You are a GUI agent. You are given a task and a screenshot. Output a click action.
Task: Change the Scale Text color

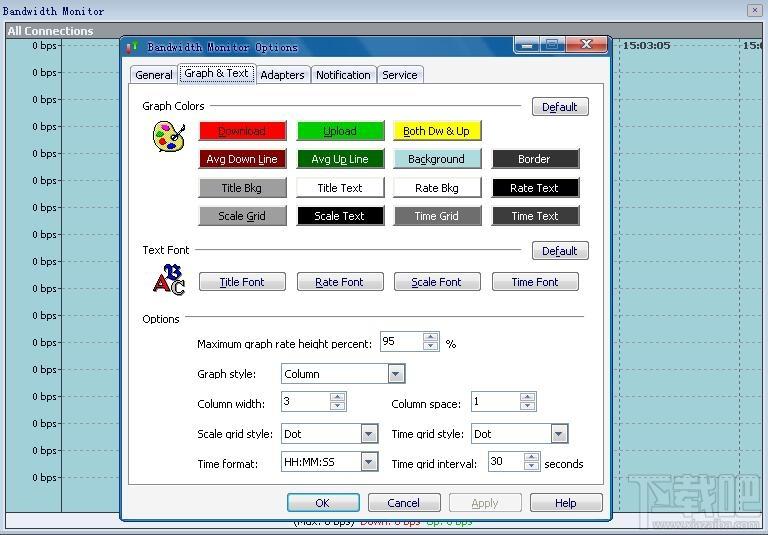(x=340, y=216)
